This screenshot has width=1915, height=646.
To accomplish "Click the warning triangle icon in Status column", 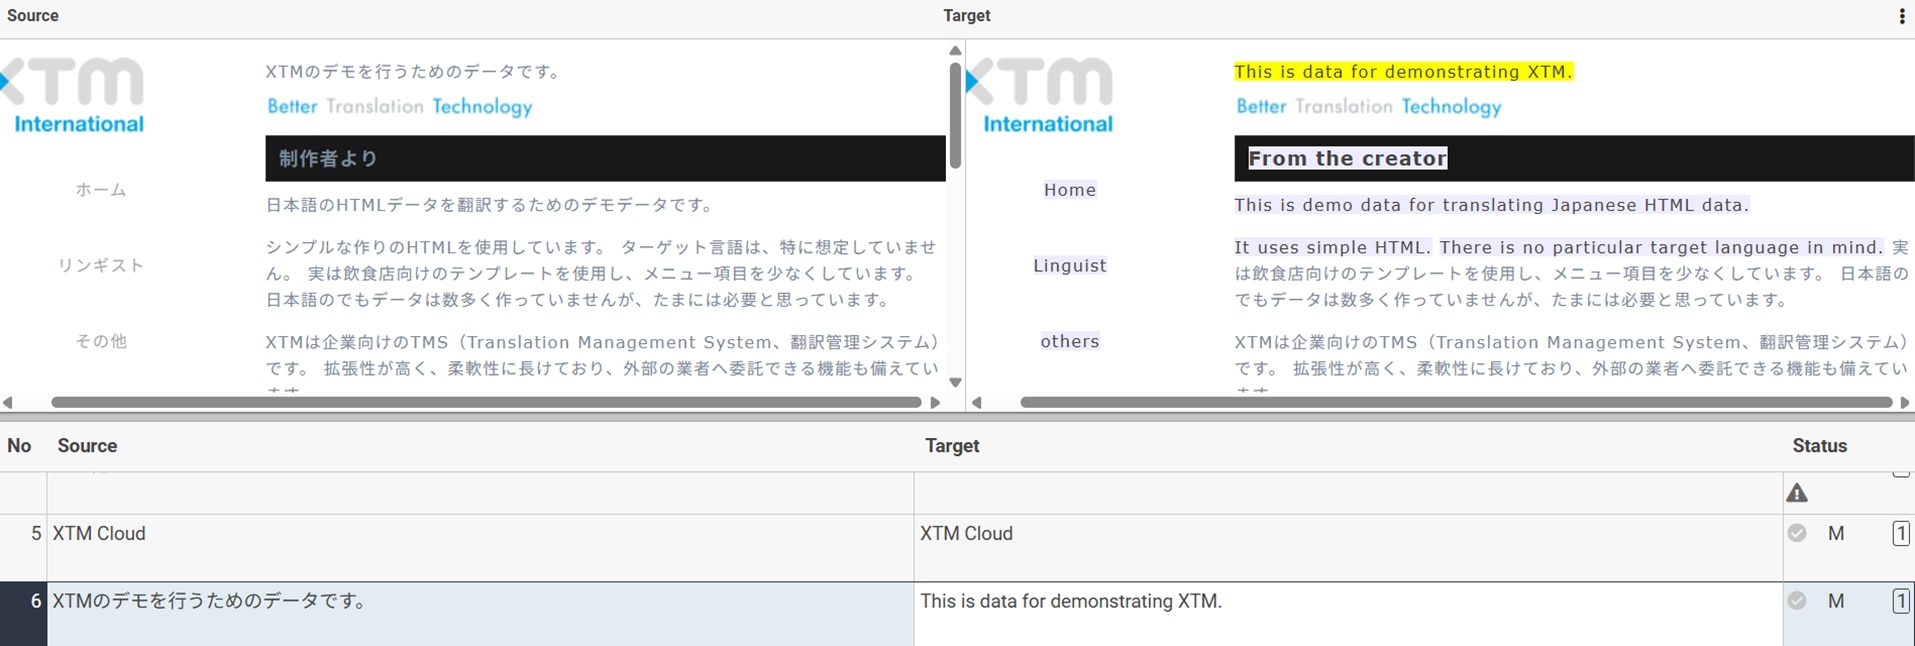I will click(1797, 493).
